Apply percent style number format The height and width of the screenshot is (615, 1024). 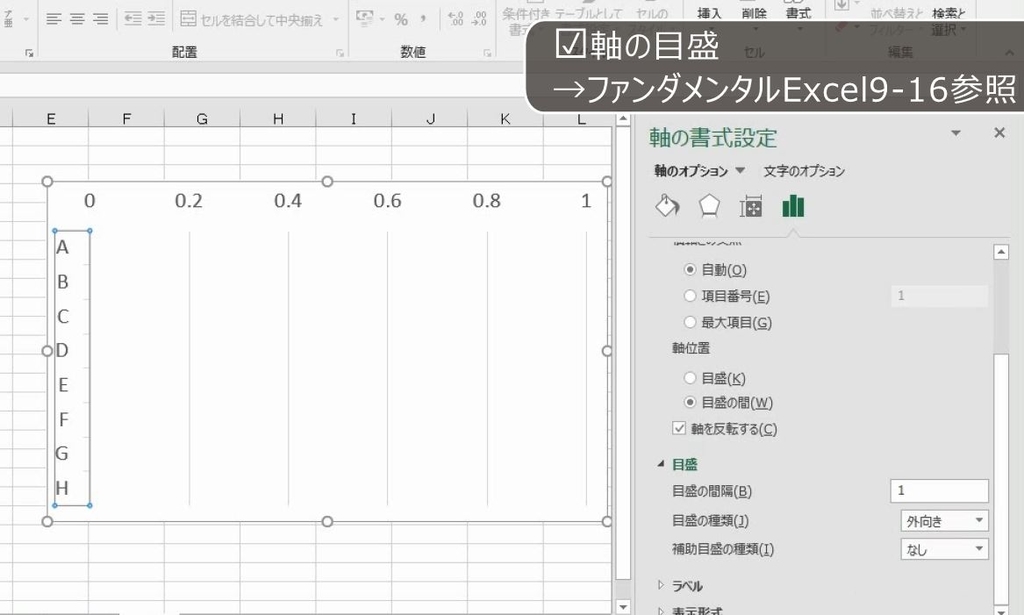[401, 20]
